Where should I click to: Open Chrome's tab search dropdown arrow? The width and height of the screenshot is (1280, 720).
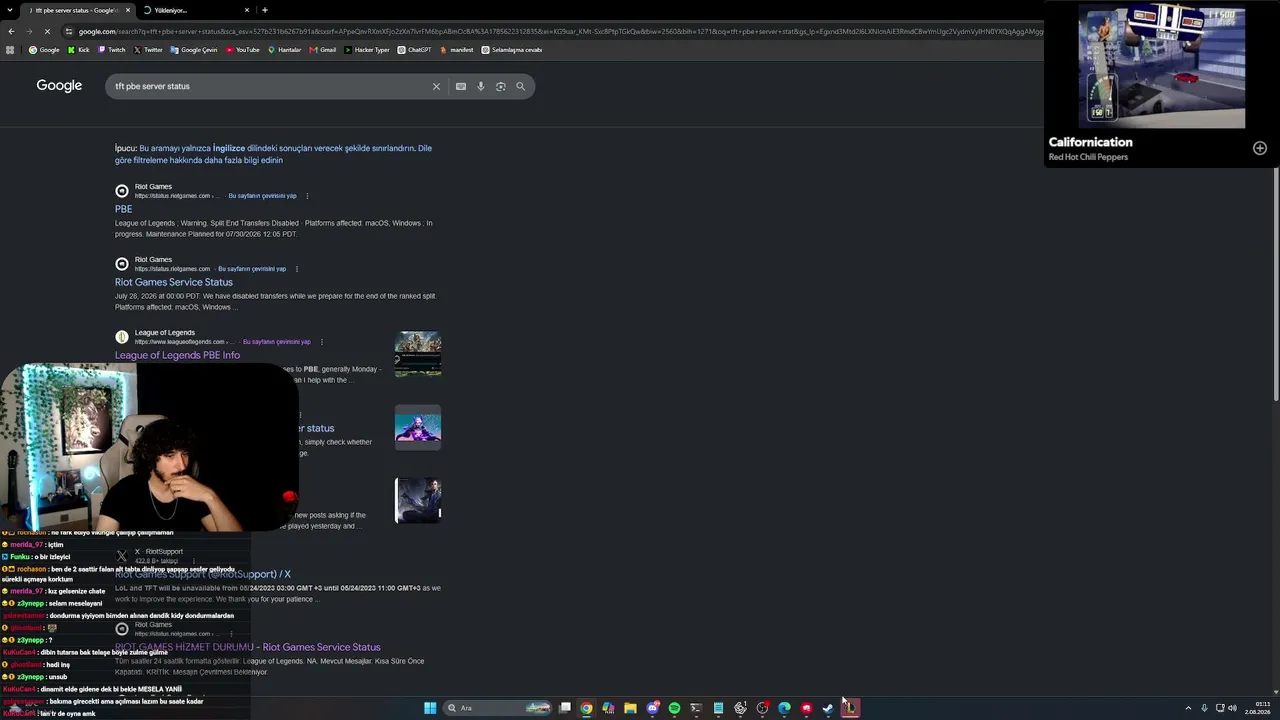click(x=10, y=10)
